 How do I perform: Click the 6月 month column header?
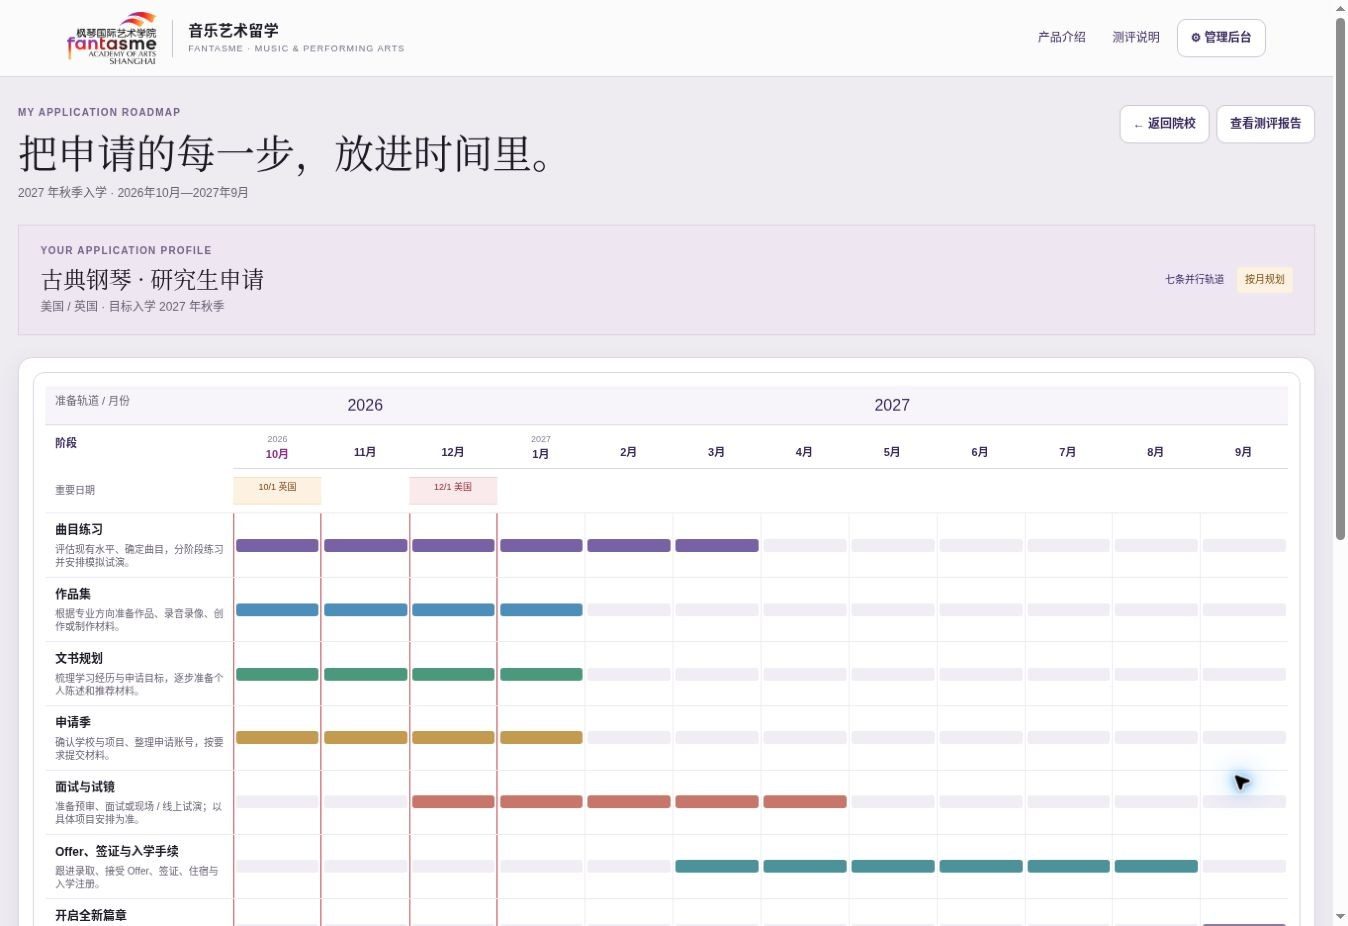[980, 452]
